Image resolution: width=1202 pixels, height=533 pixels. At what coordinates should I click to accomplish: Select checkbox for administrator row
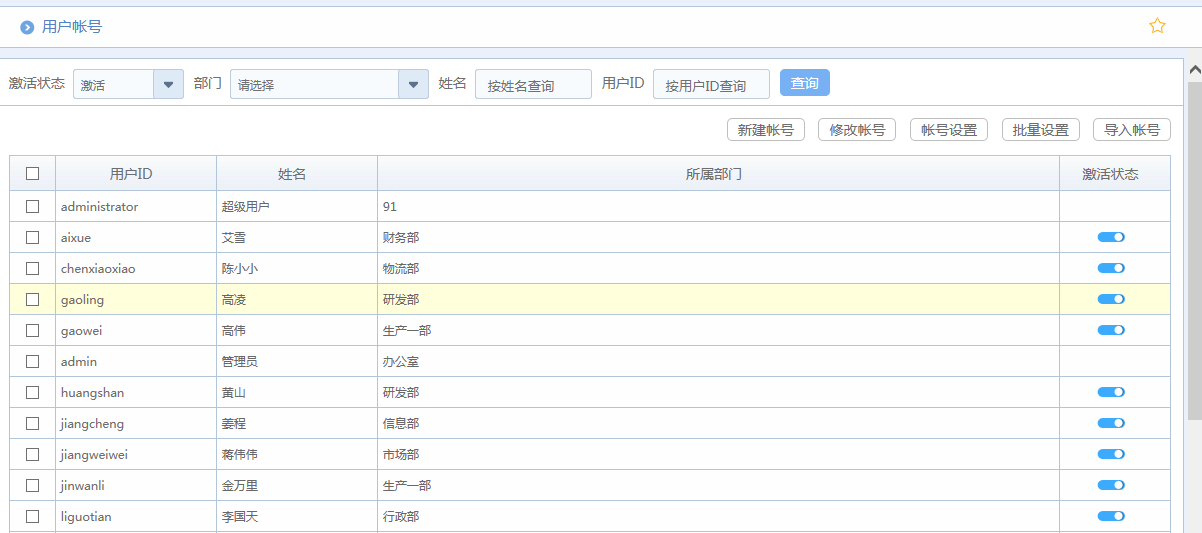tap(33, 206)
